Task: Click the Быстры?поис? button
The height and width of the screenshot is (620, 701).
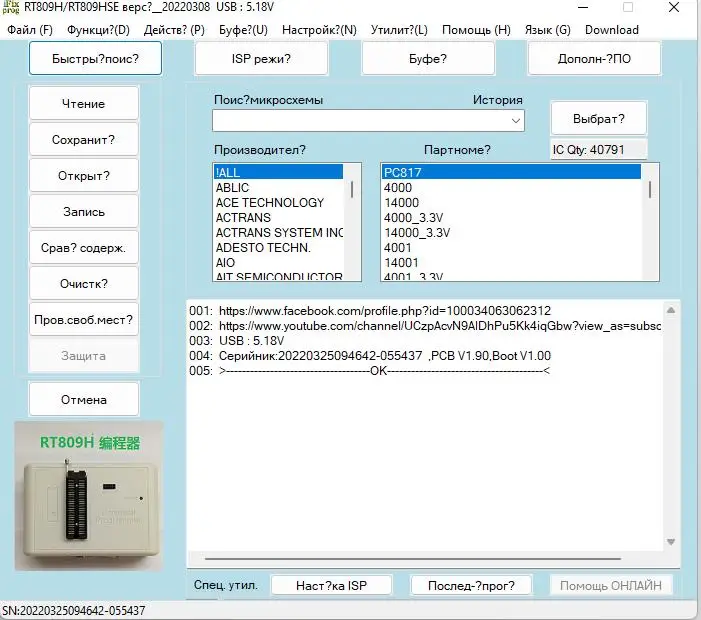Action: [x=95, y=59]
